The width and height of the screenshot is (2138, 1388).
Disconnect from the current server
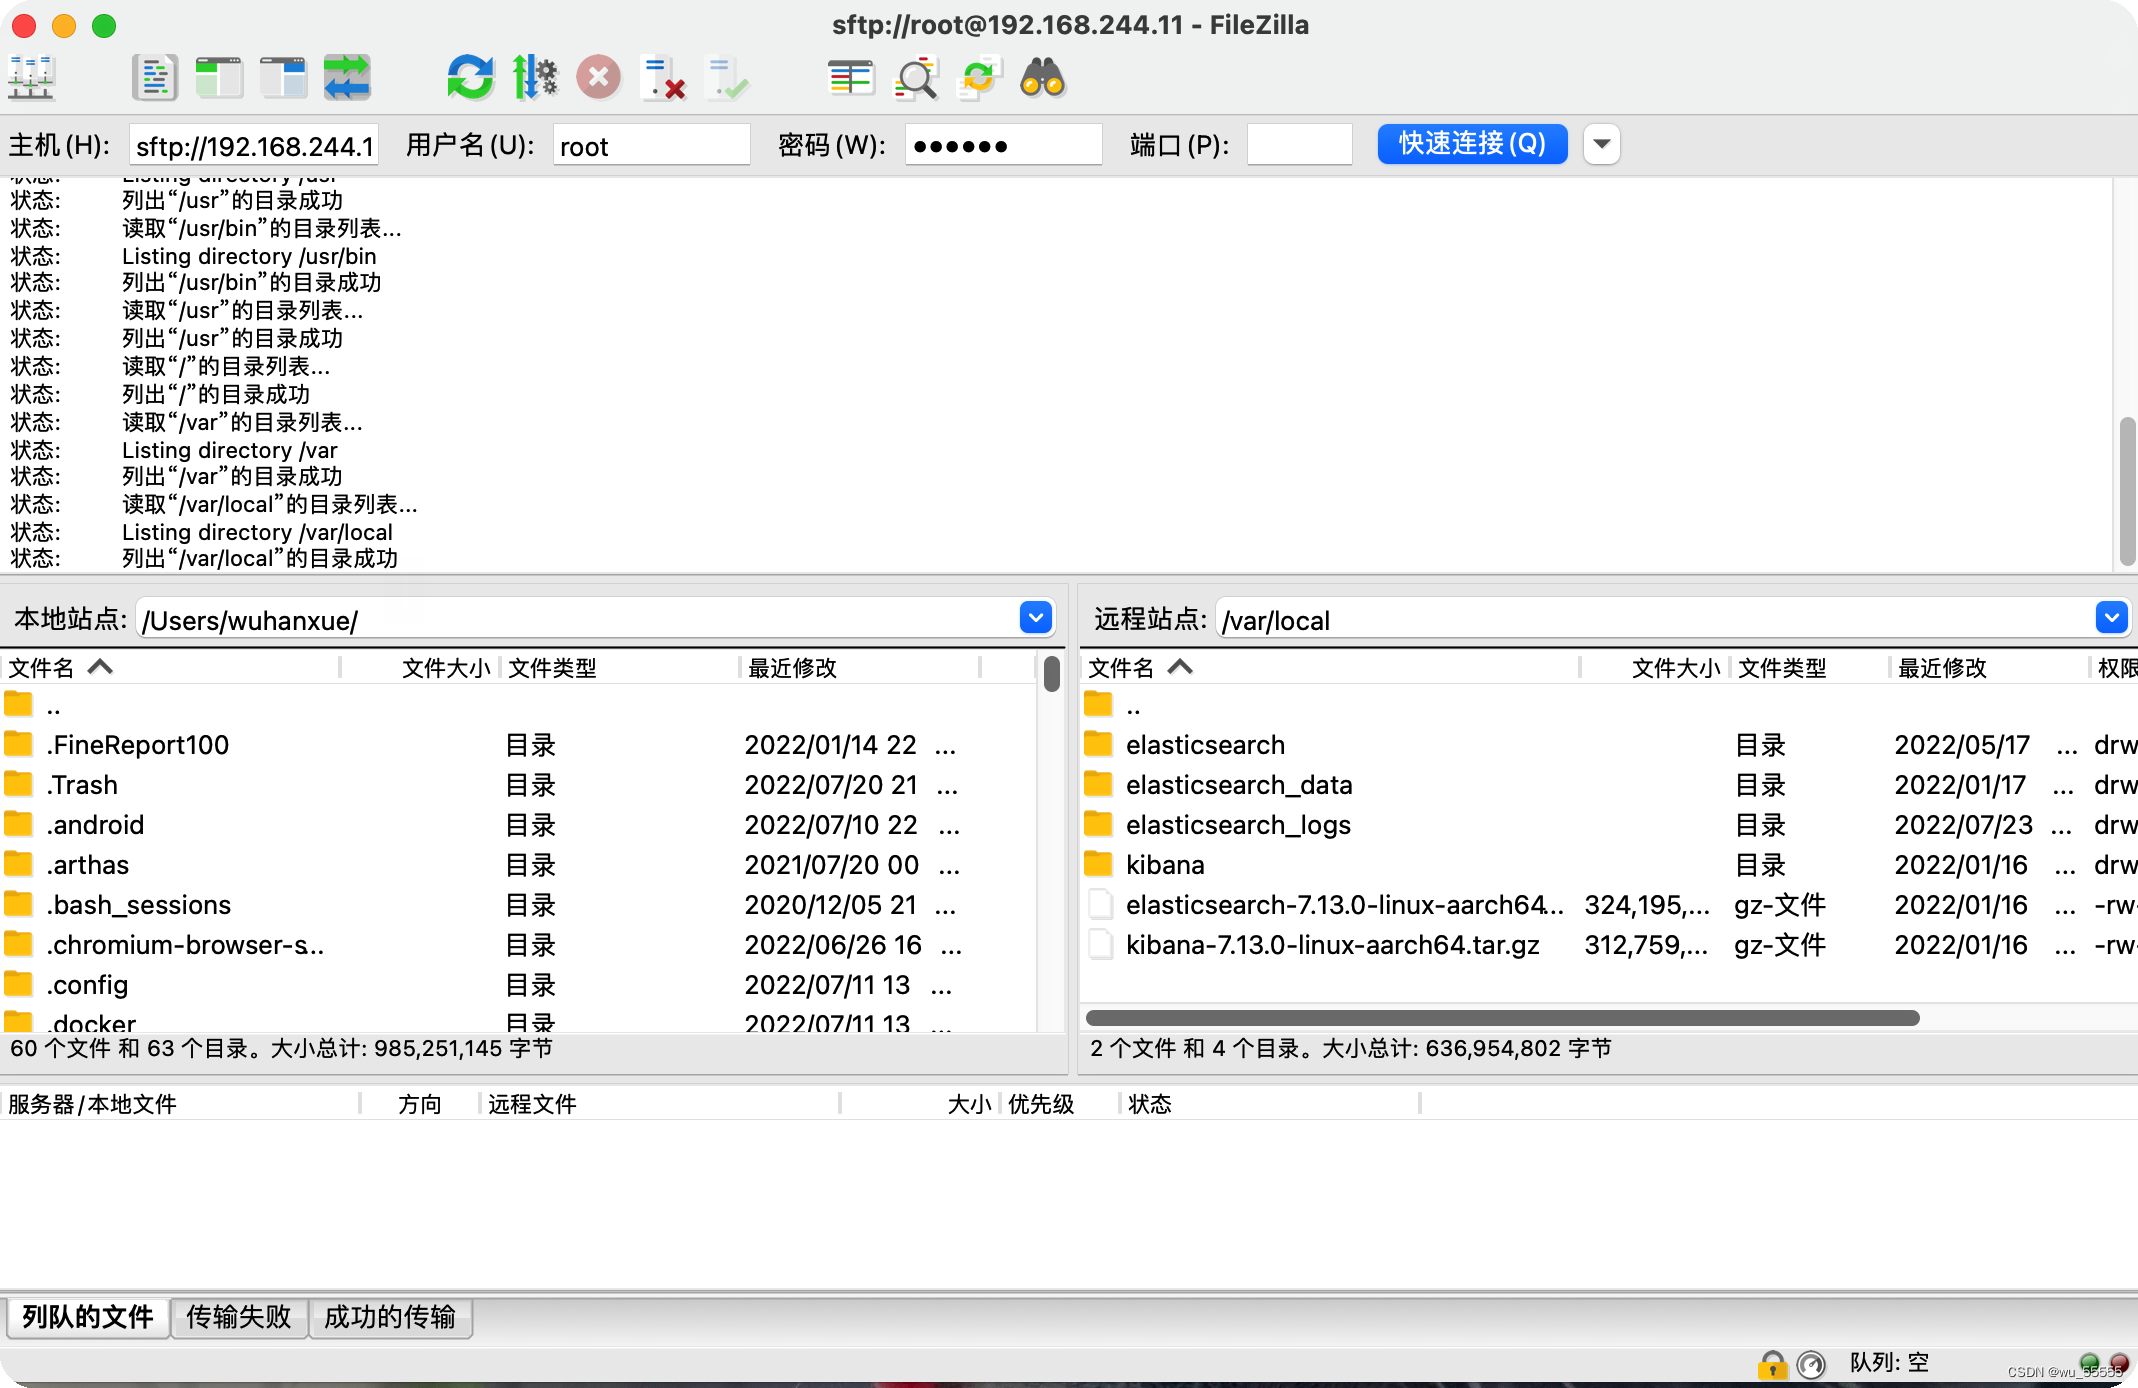[x=663, y=78]
